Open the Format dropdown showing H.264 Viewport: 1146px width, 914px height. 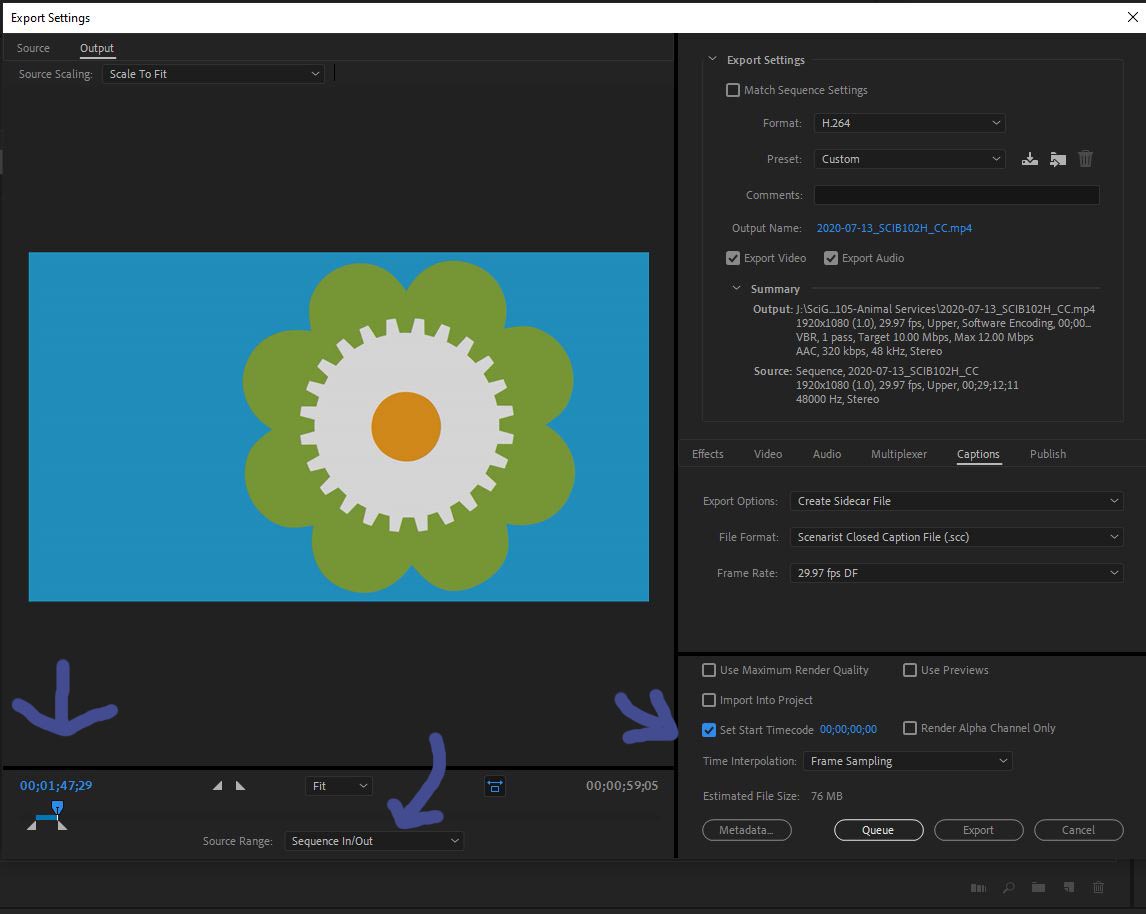pyautogui.click(x=908, y=122)
